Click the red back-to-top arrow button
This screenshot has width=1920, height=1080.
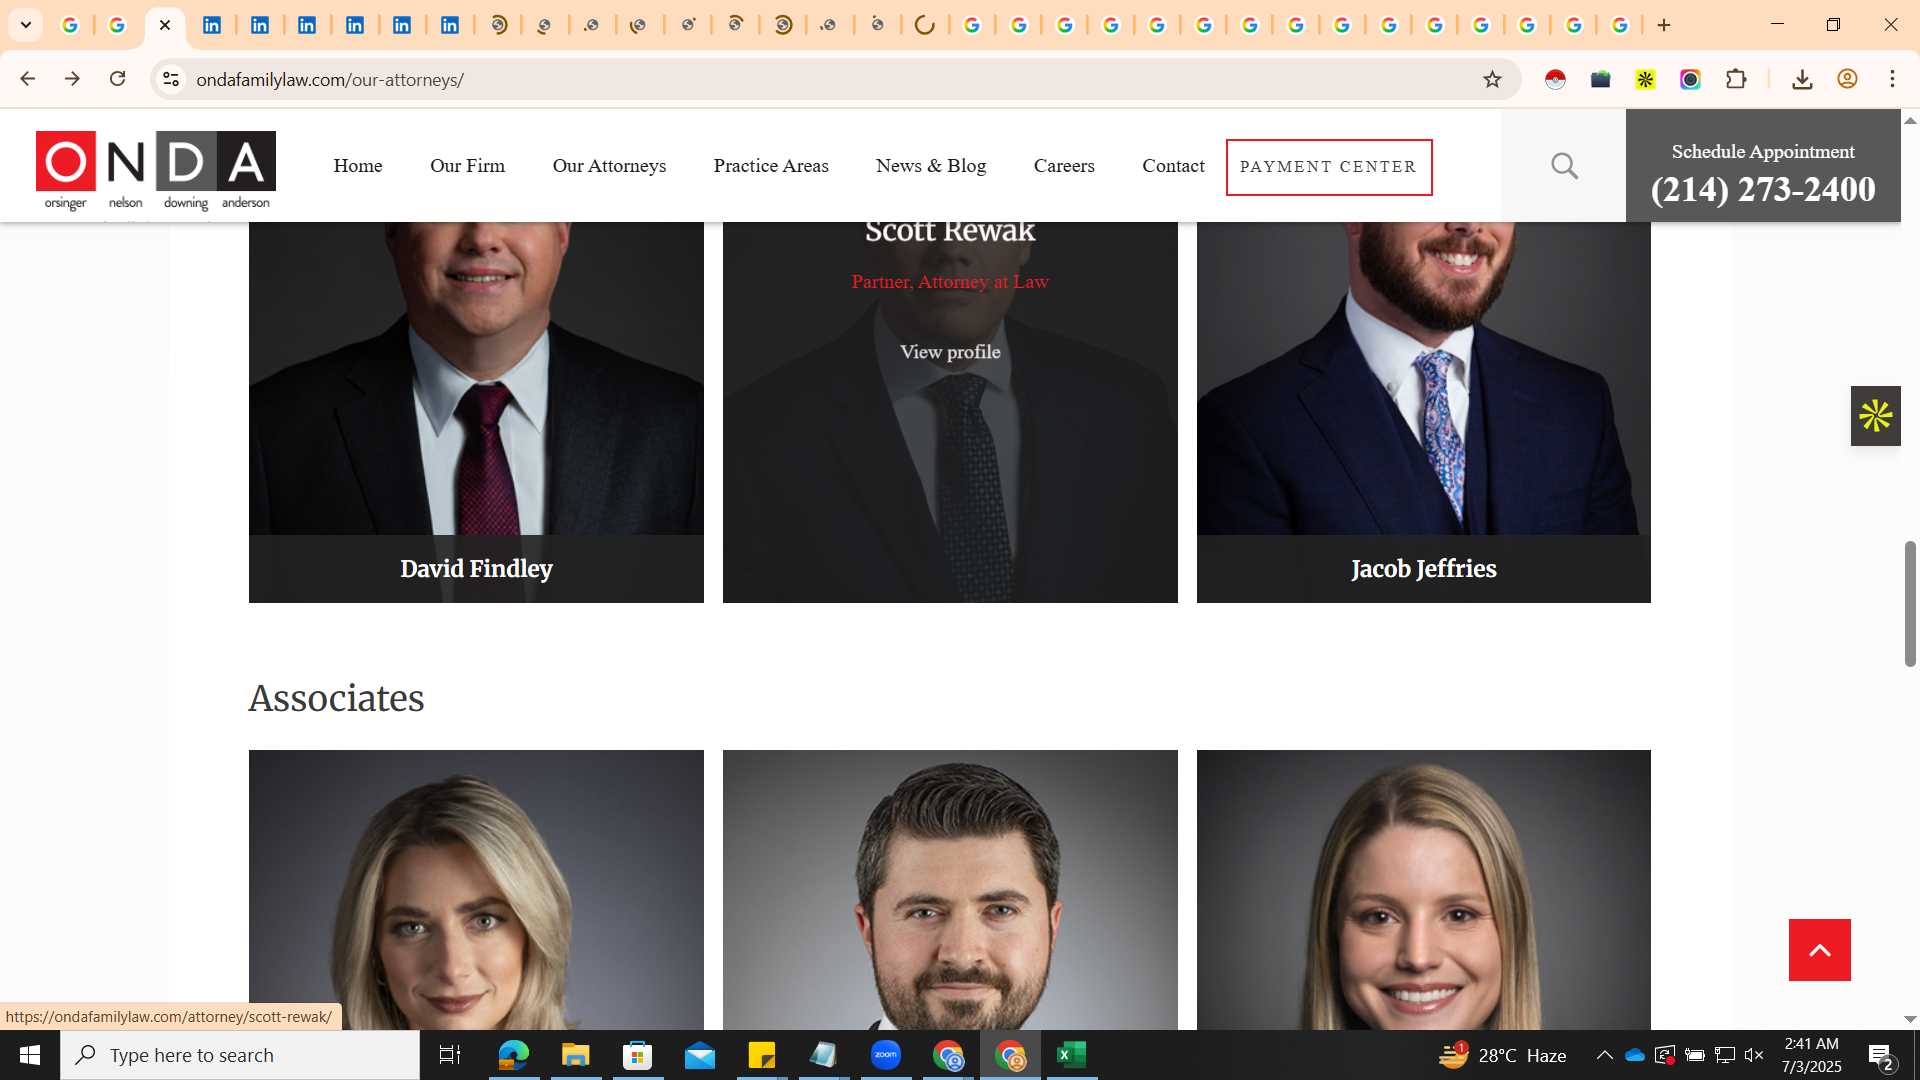coord(1819,950)
